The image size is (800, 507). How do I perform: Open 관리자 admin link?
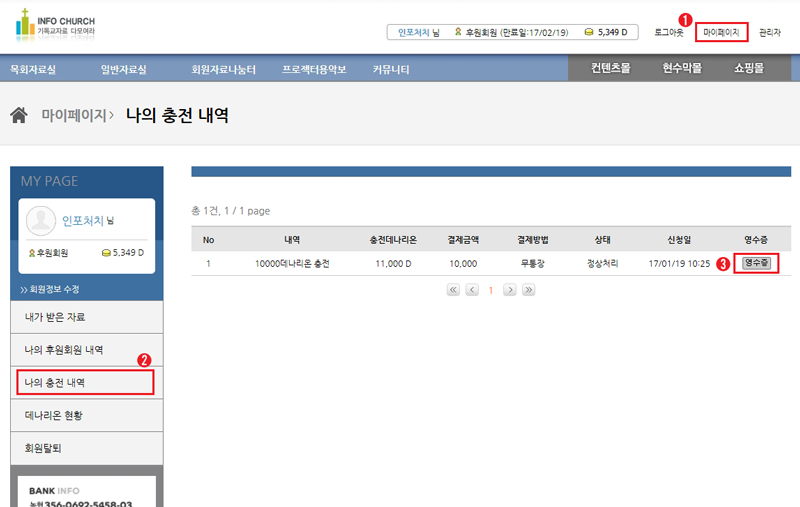[x=770, y=32]
